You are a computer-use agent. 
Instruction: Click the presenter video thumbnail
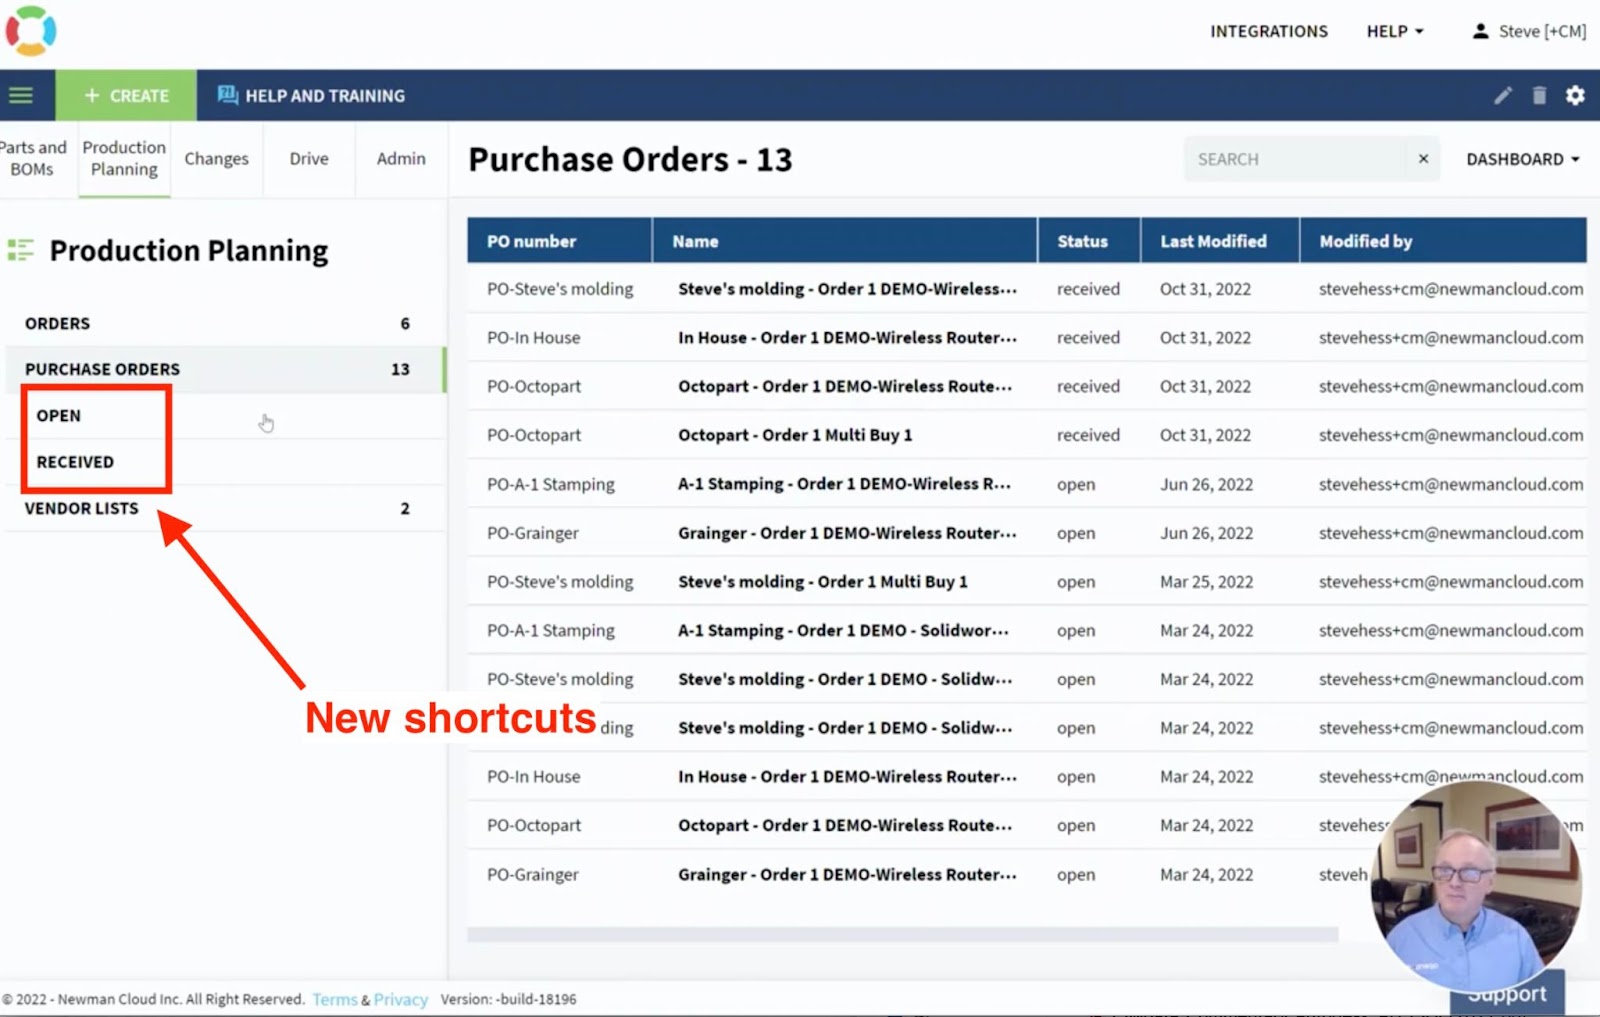pyautogui.click(x=1476, y=884)
